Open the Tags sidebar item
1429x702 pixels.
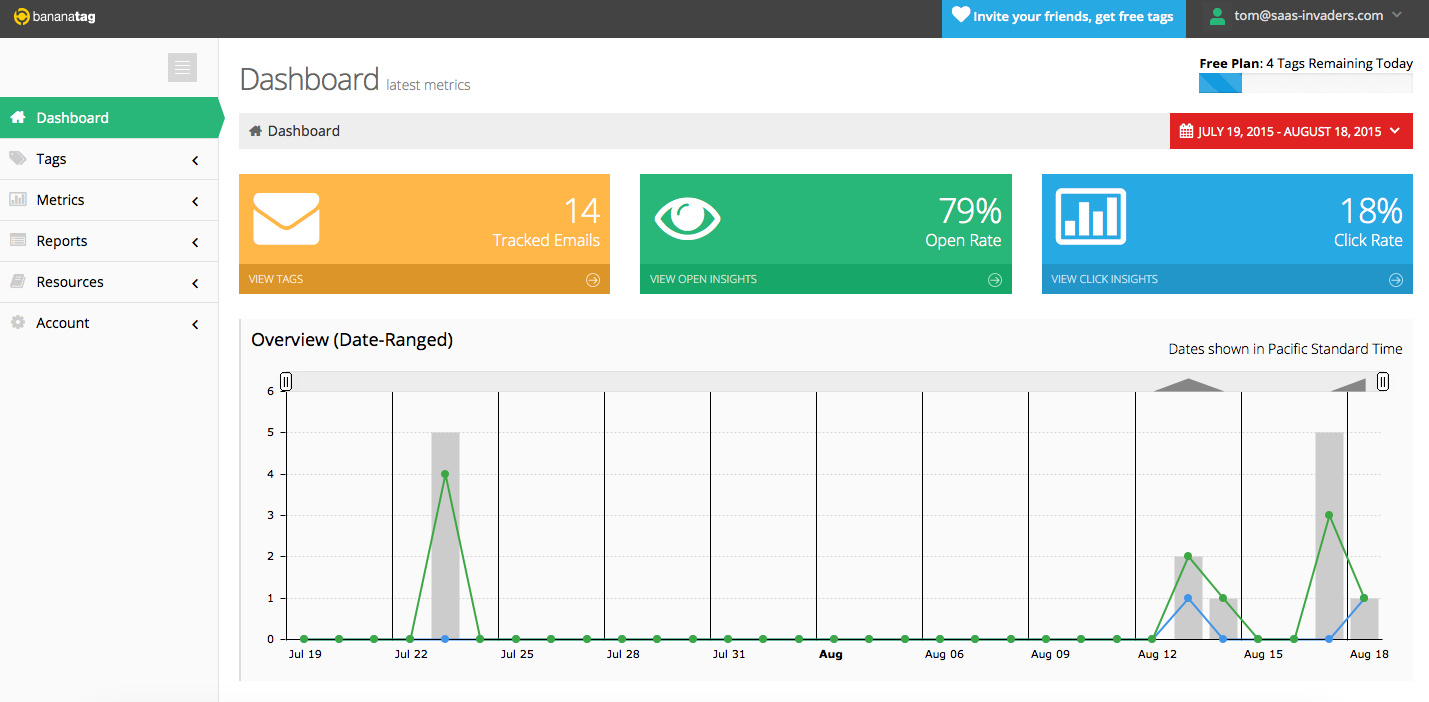(109, 159)
